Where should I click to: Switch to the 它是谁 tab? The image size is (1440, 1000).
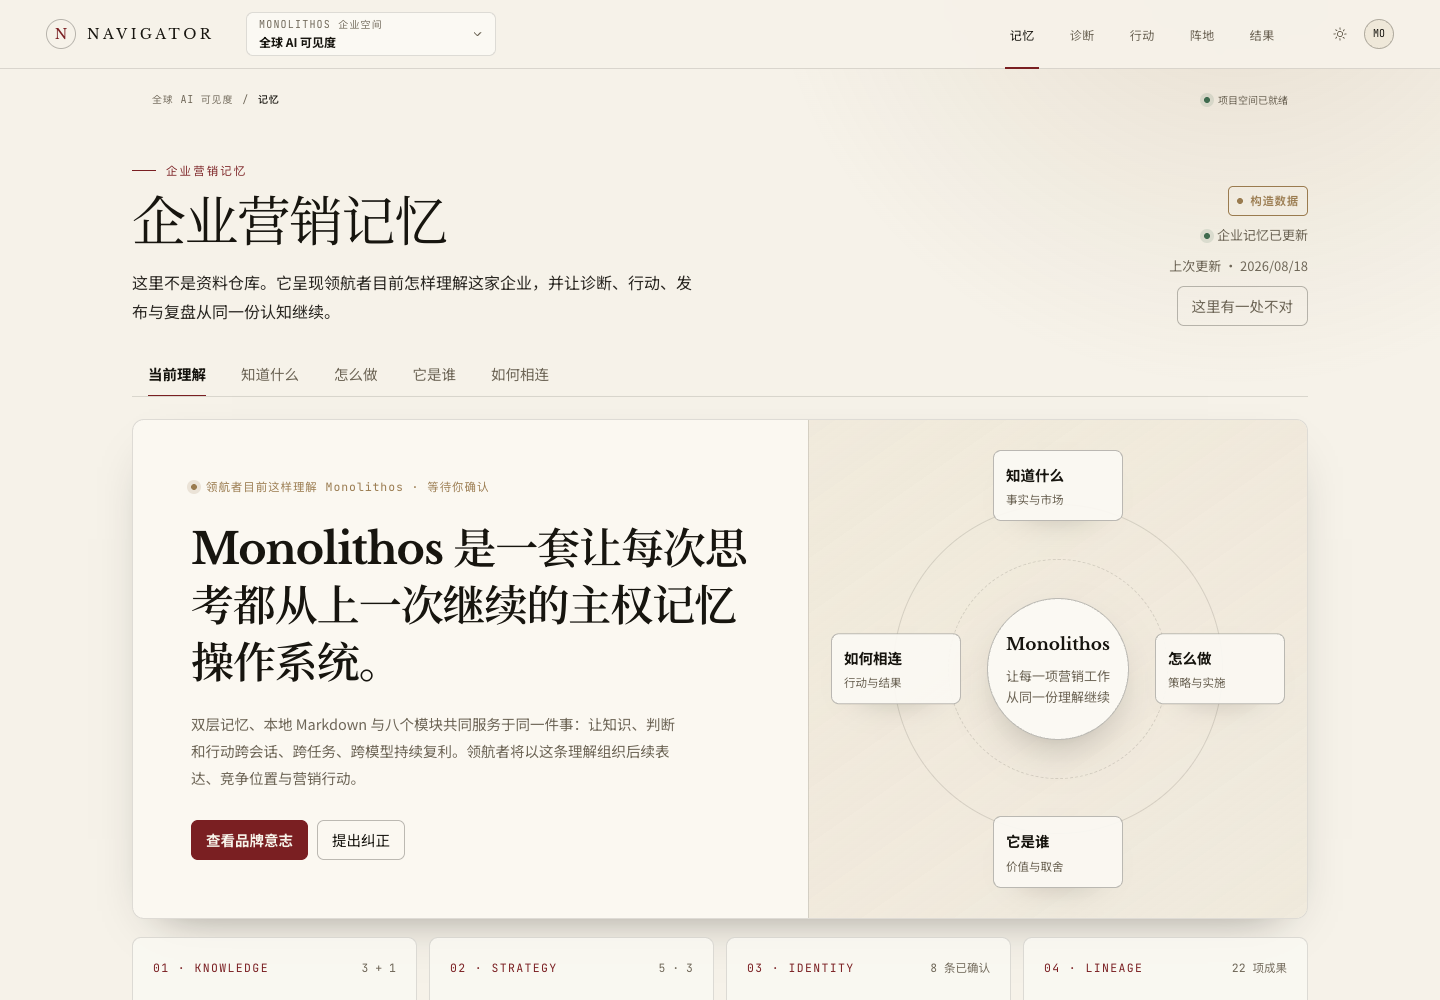tap(434, 375)
